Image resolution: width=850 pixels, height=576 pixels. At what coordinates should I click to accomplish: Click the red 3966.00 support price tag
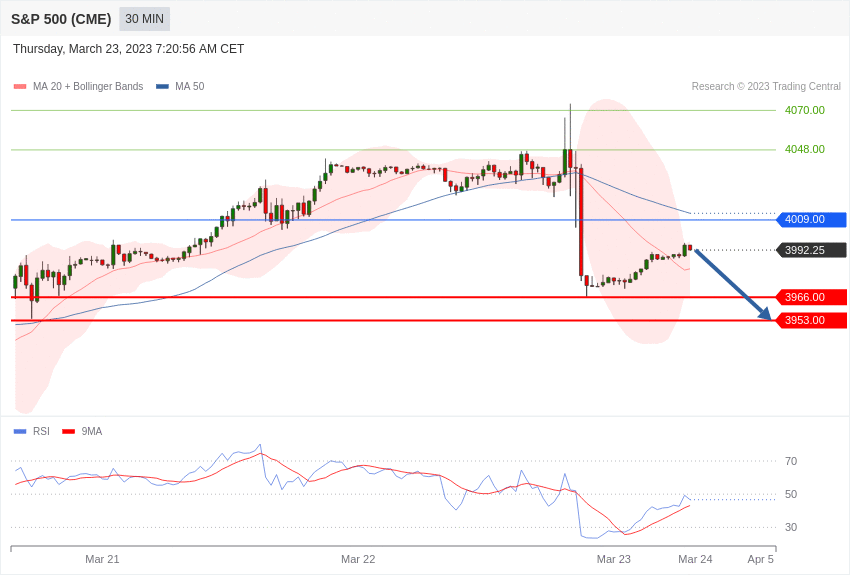(x=812, y=297)
